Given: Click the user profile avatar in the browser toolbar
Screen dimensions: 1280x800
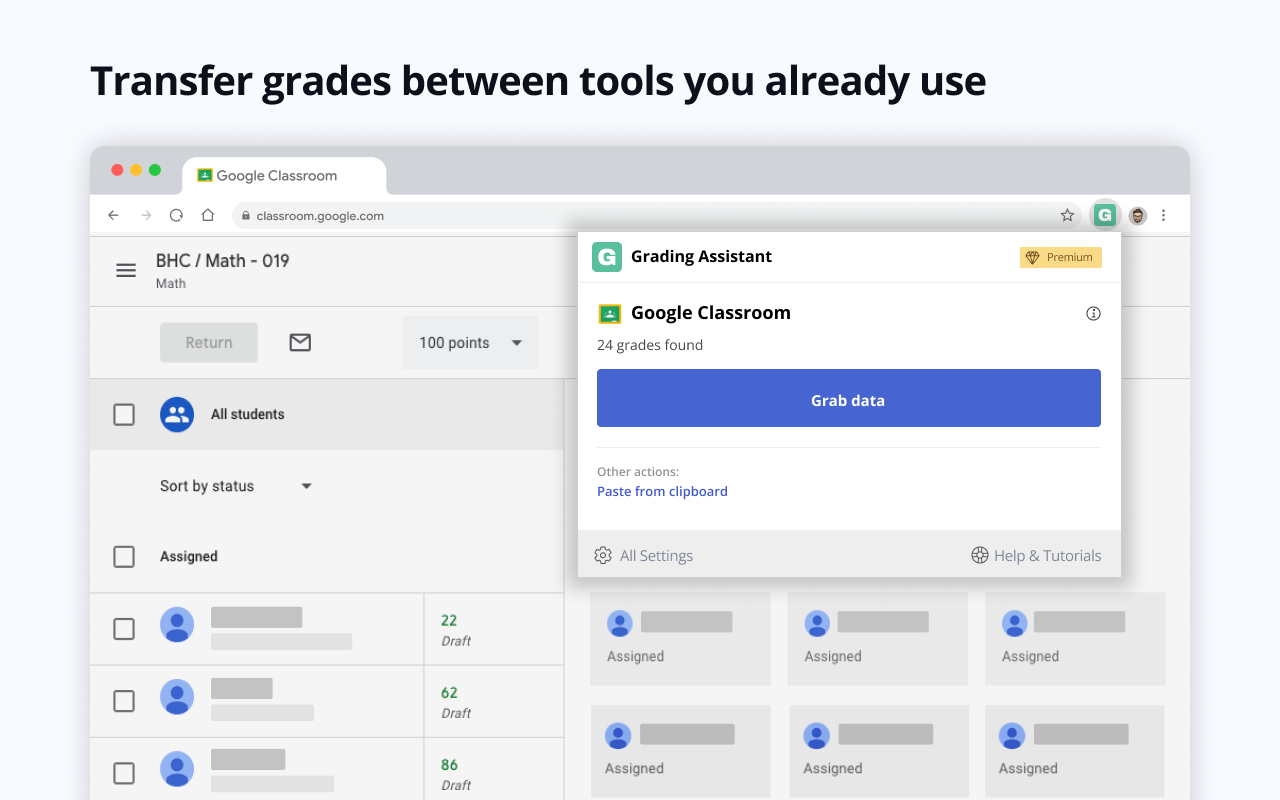Looking at the screenshot, I should click(x=1137, y=215).
